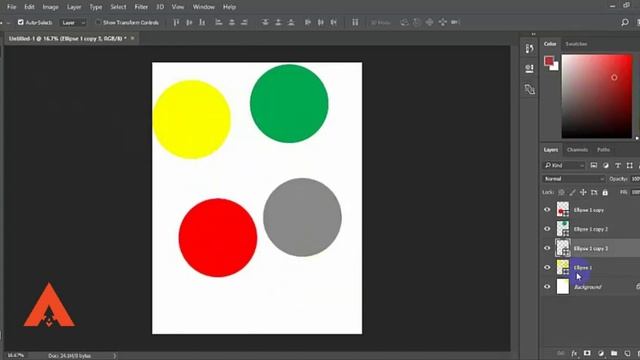Select the Ellipse 1 copy layer thumbnail
The height and width of the screenshot is (360, 640).
[x=563, y=209]
